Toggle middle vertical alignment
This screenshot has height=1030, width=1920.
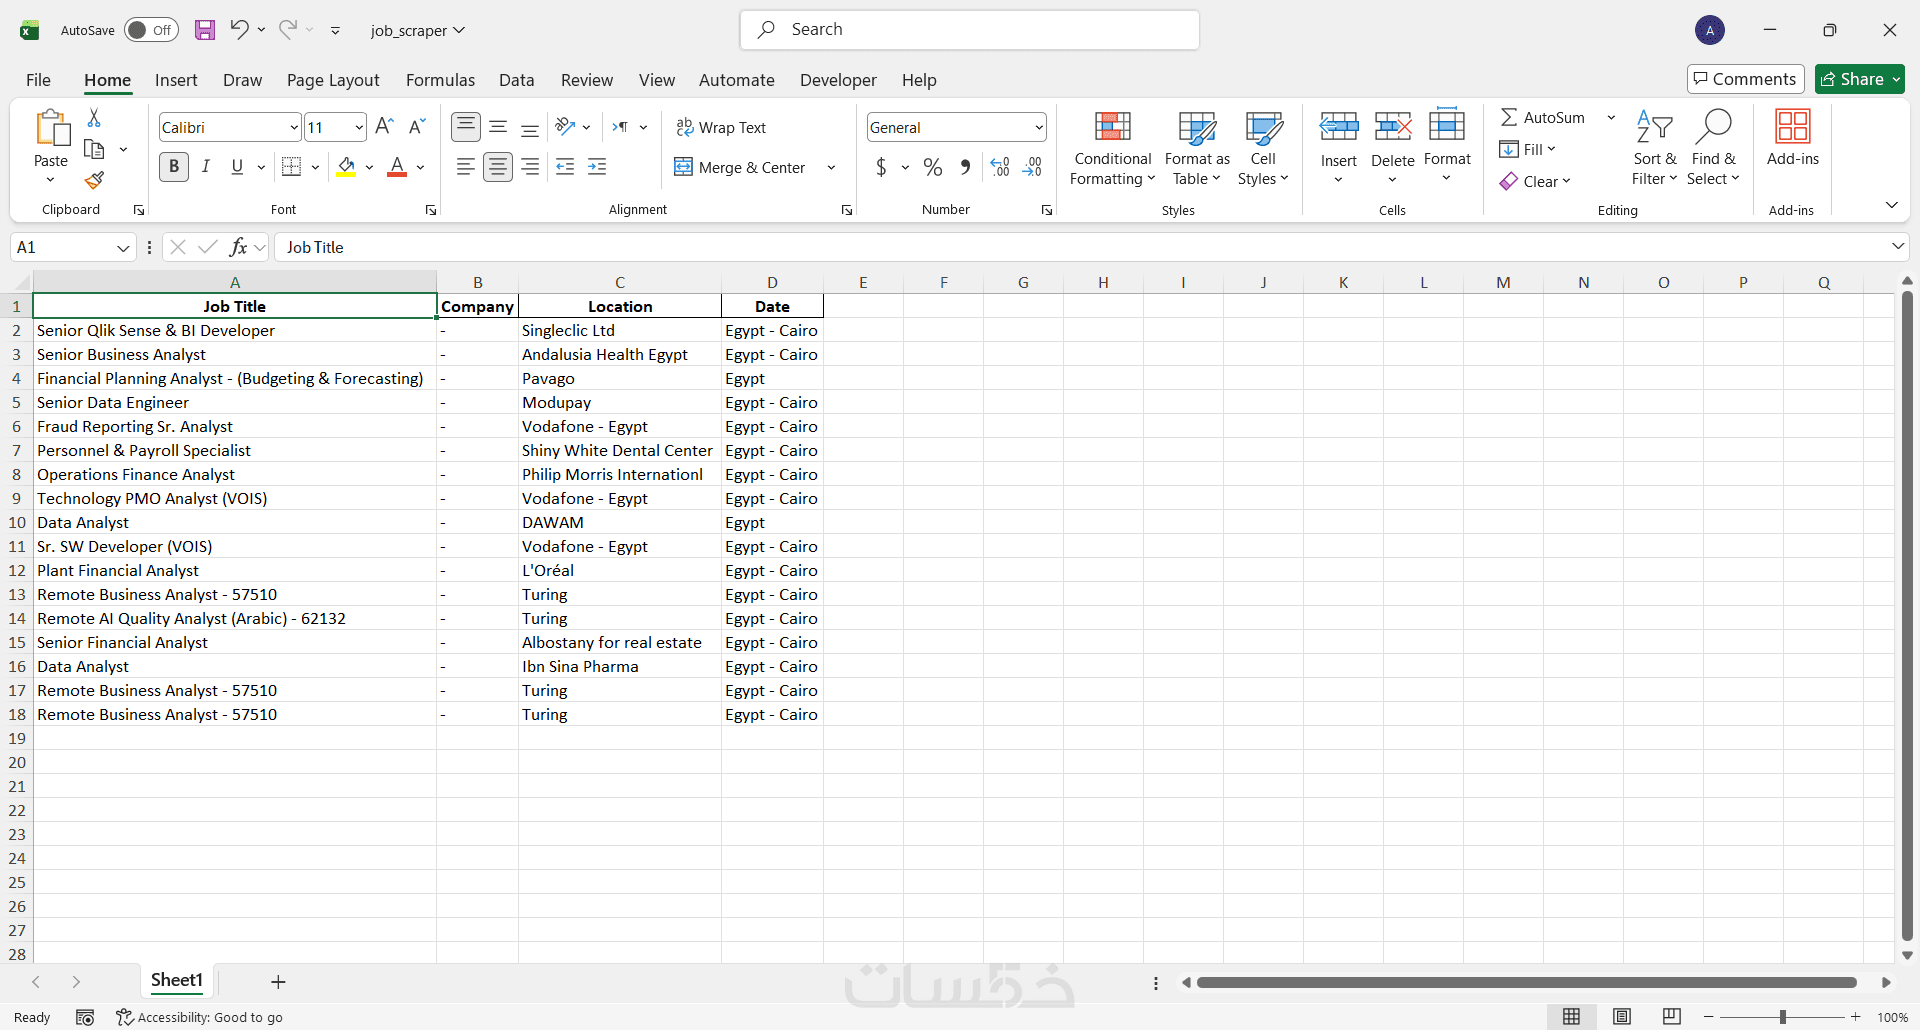[x=498, y=127]
